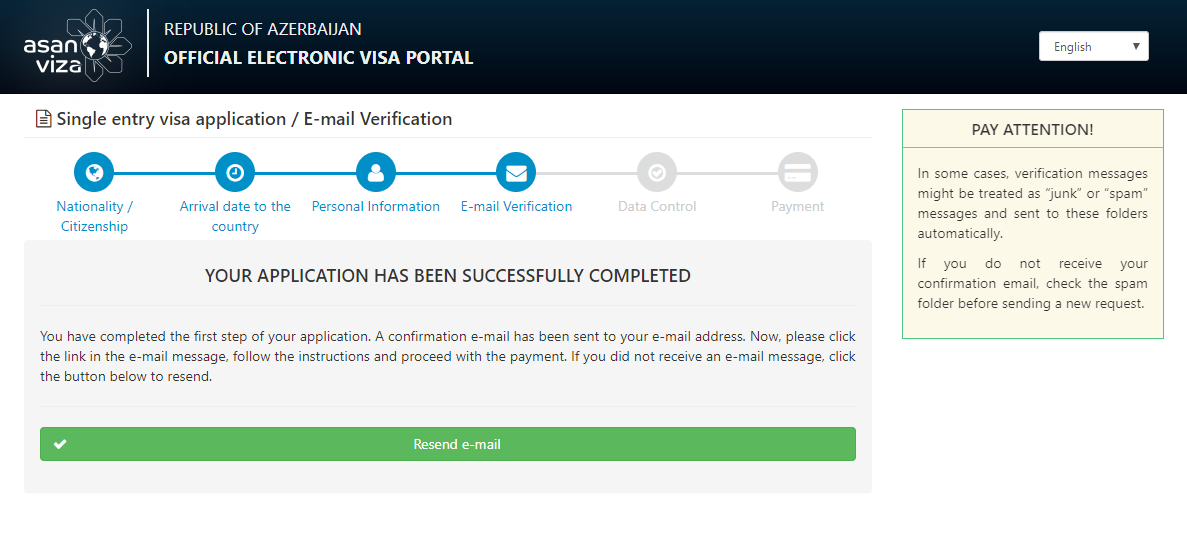The height and width of the screenshot is (546, 1187).
Task: Click the Resend e-mail button
Action: coord(448,444)
